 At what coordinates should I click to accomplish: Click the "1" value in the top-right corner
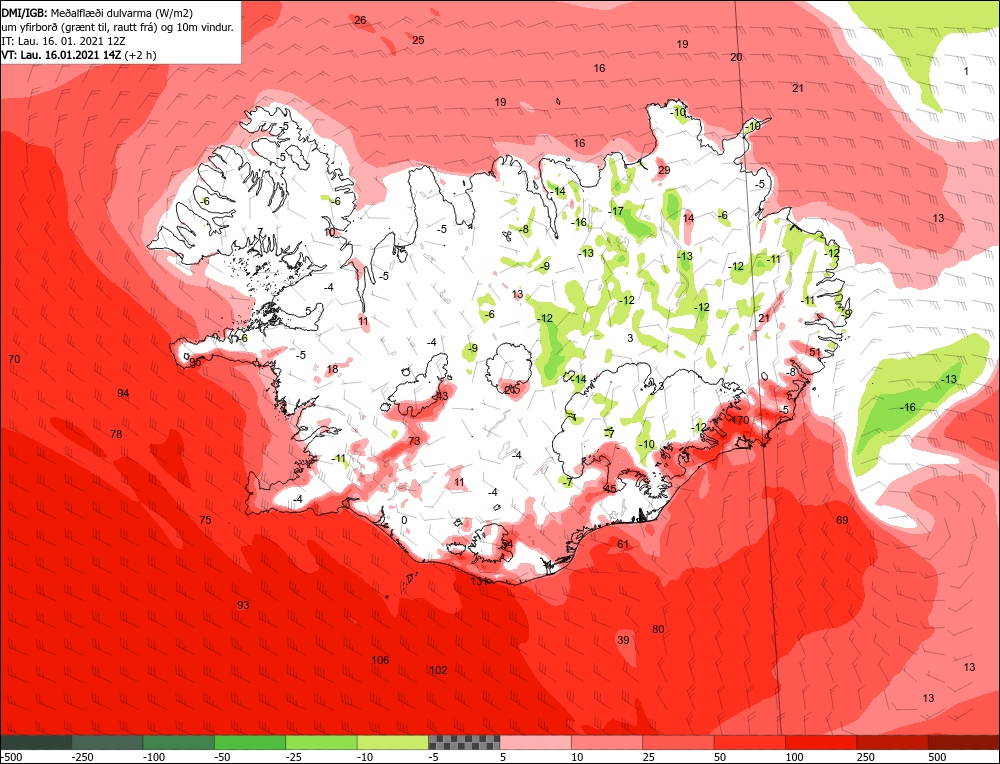pos(966,71)
